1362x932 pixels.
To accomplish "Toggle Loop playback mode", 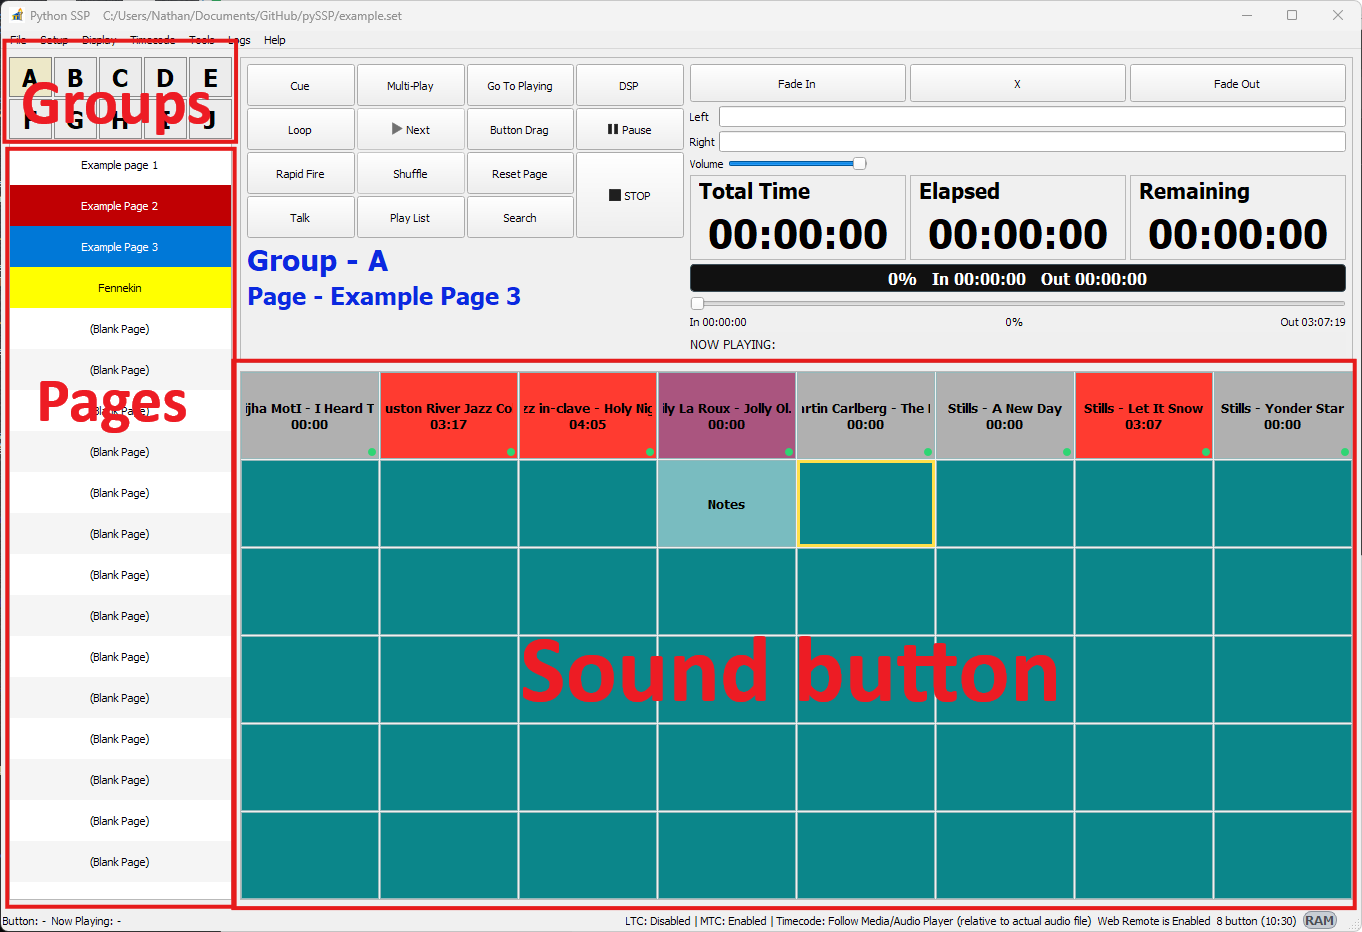I will point(300,128).
